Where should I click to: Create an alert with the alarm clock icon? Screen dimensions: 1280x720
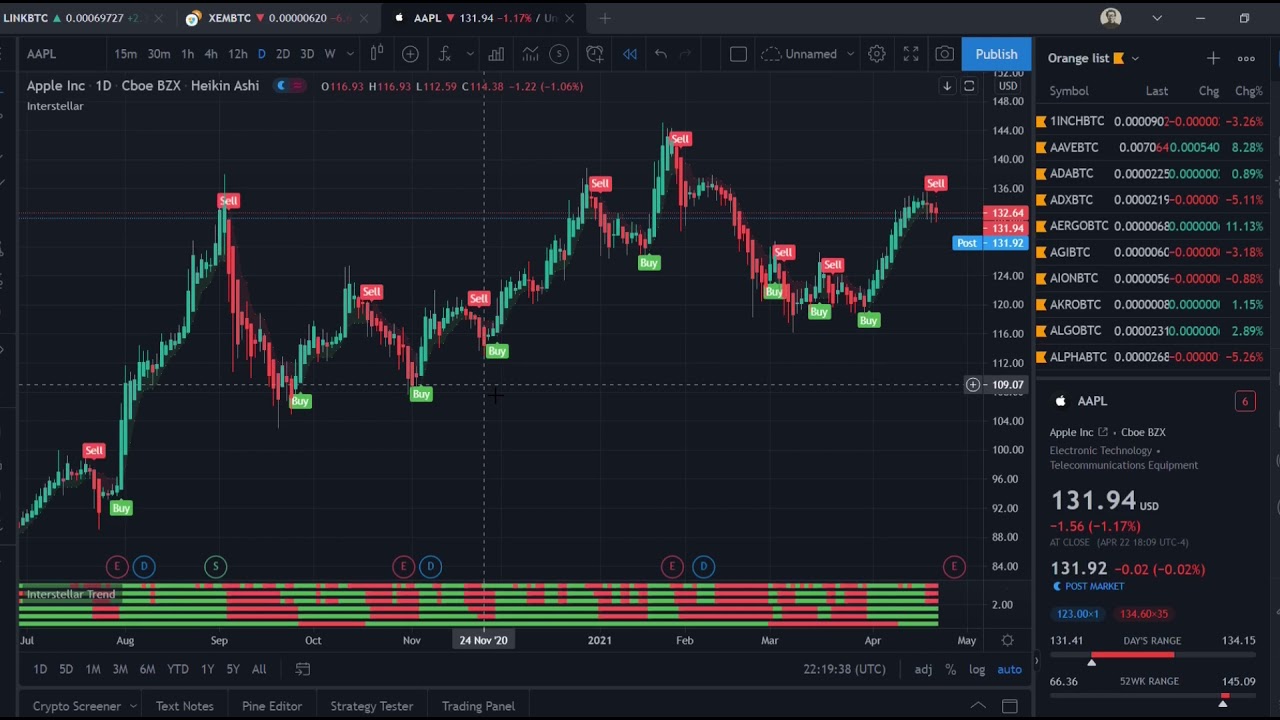(x=595, y=54)
